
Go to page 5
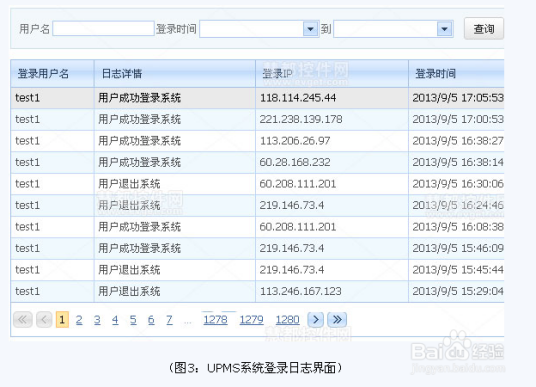coord(133,320)
